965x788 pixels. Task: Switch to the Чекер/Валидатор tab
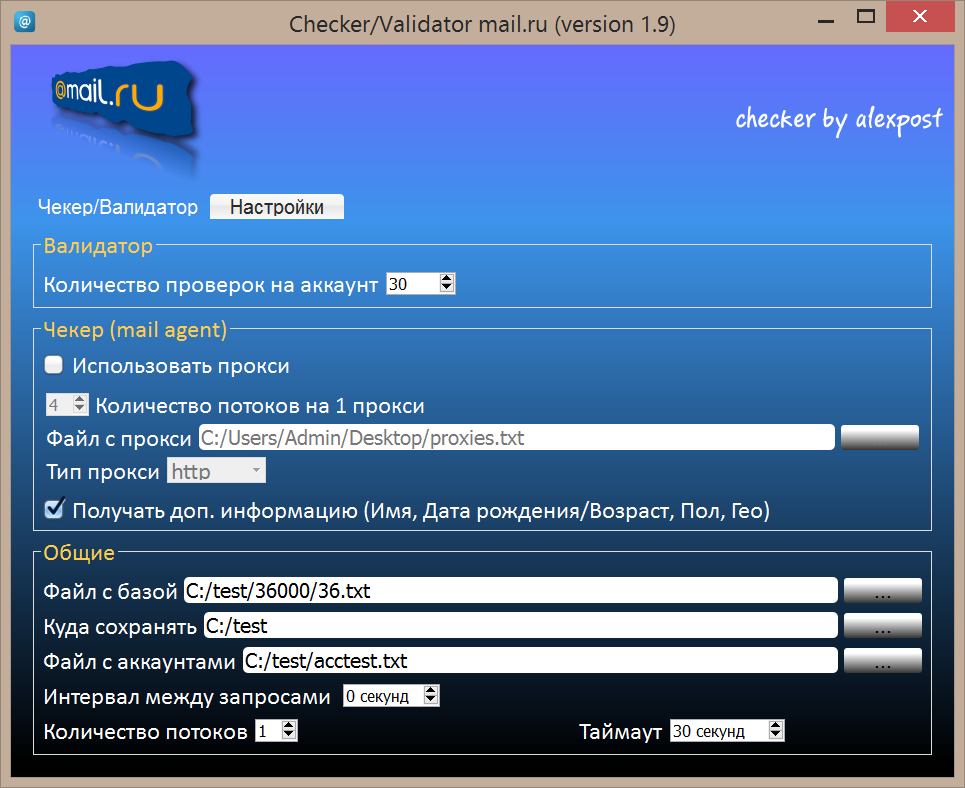(118, 207)
